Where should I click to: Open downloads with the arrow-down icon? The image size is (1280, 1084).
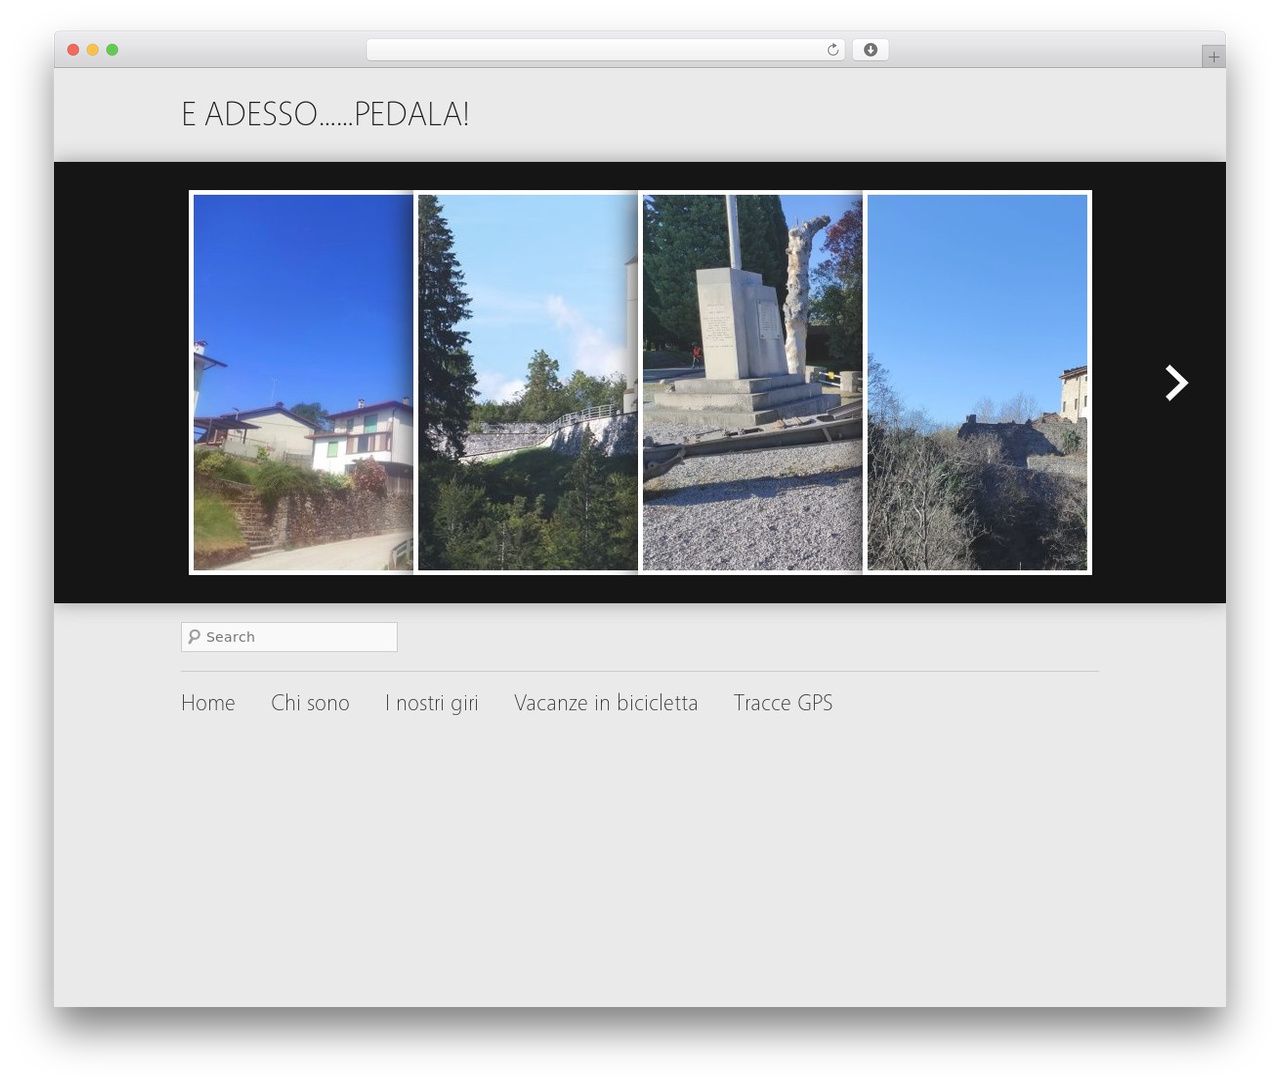click(870, 50)
